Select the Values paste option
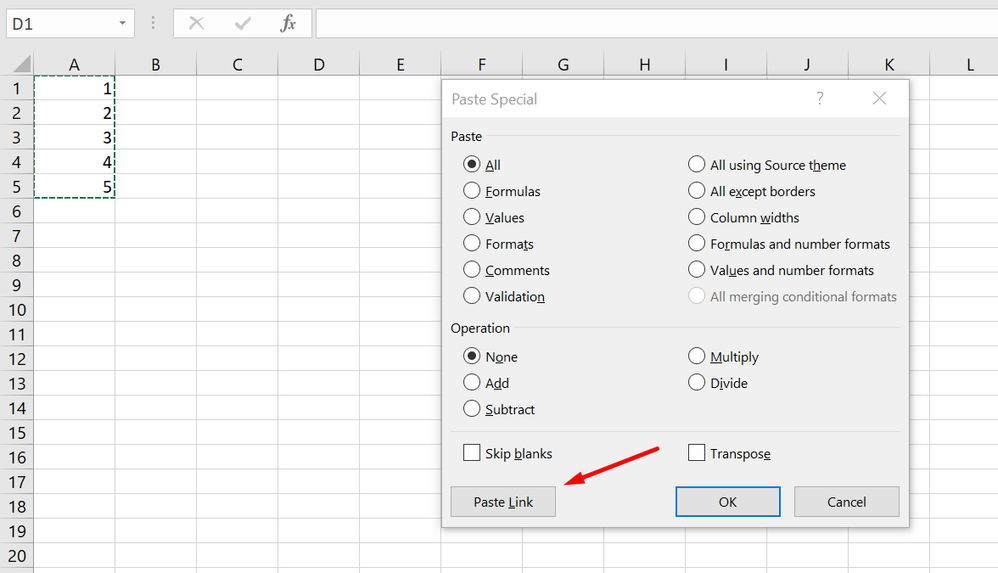The width and height of the screenshot is (998, 573). [x=472, y=216]
